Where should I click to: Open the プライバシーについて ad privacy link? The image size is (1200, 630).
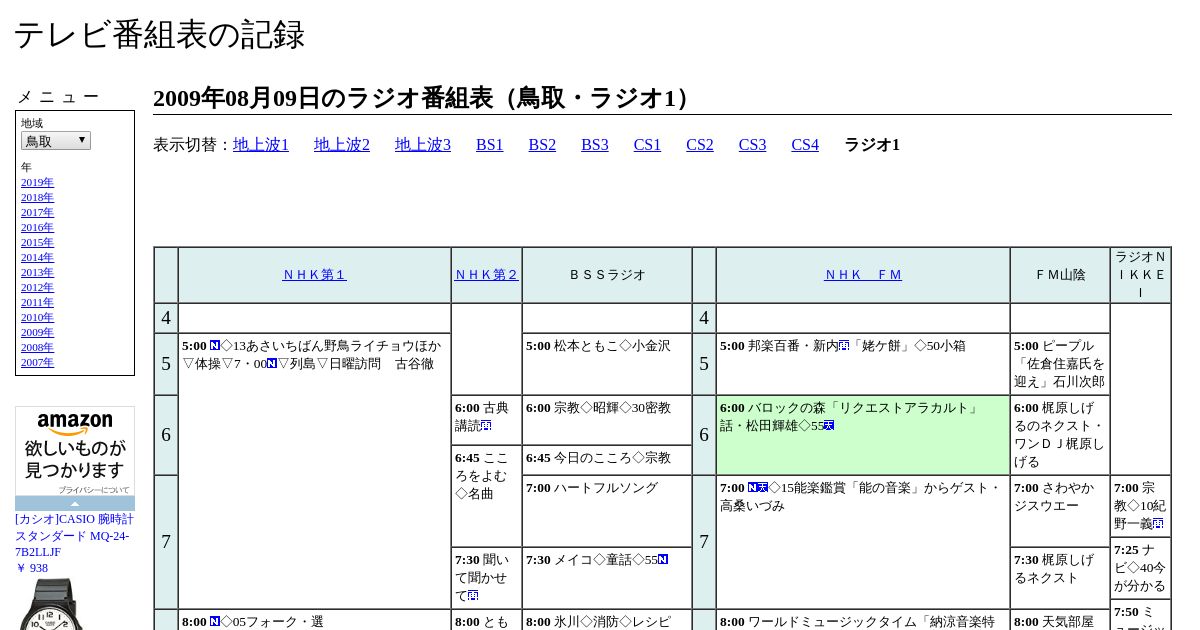94,490
